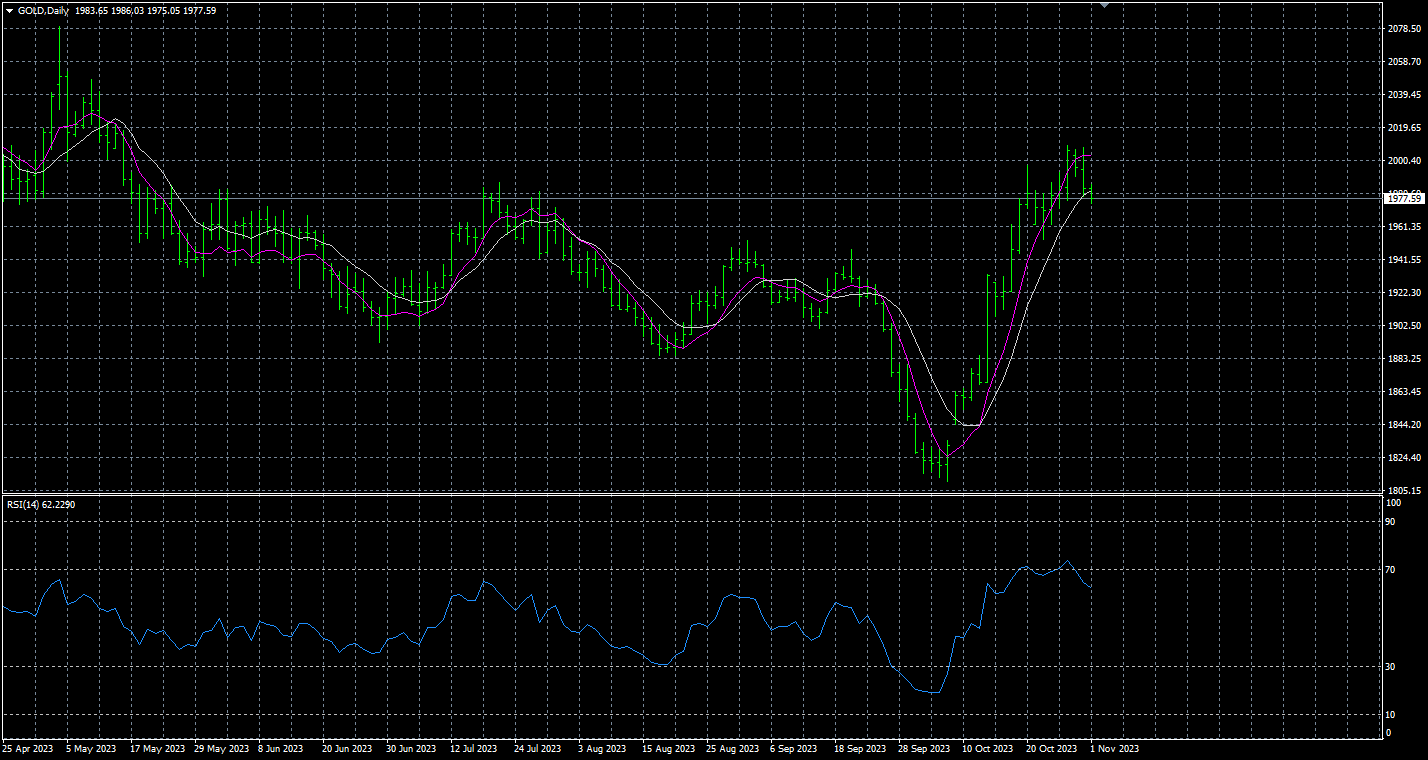Click the 24 Jul 2023 date label
The image size is (1428, 760).
tap(538, 748)
